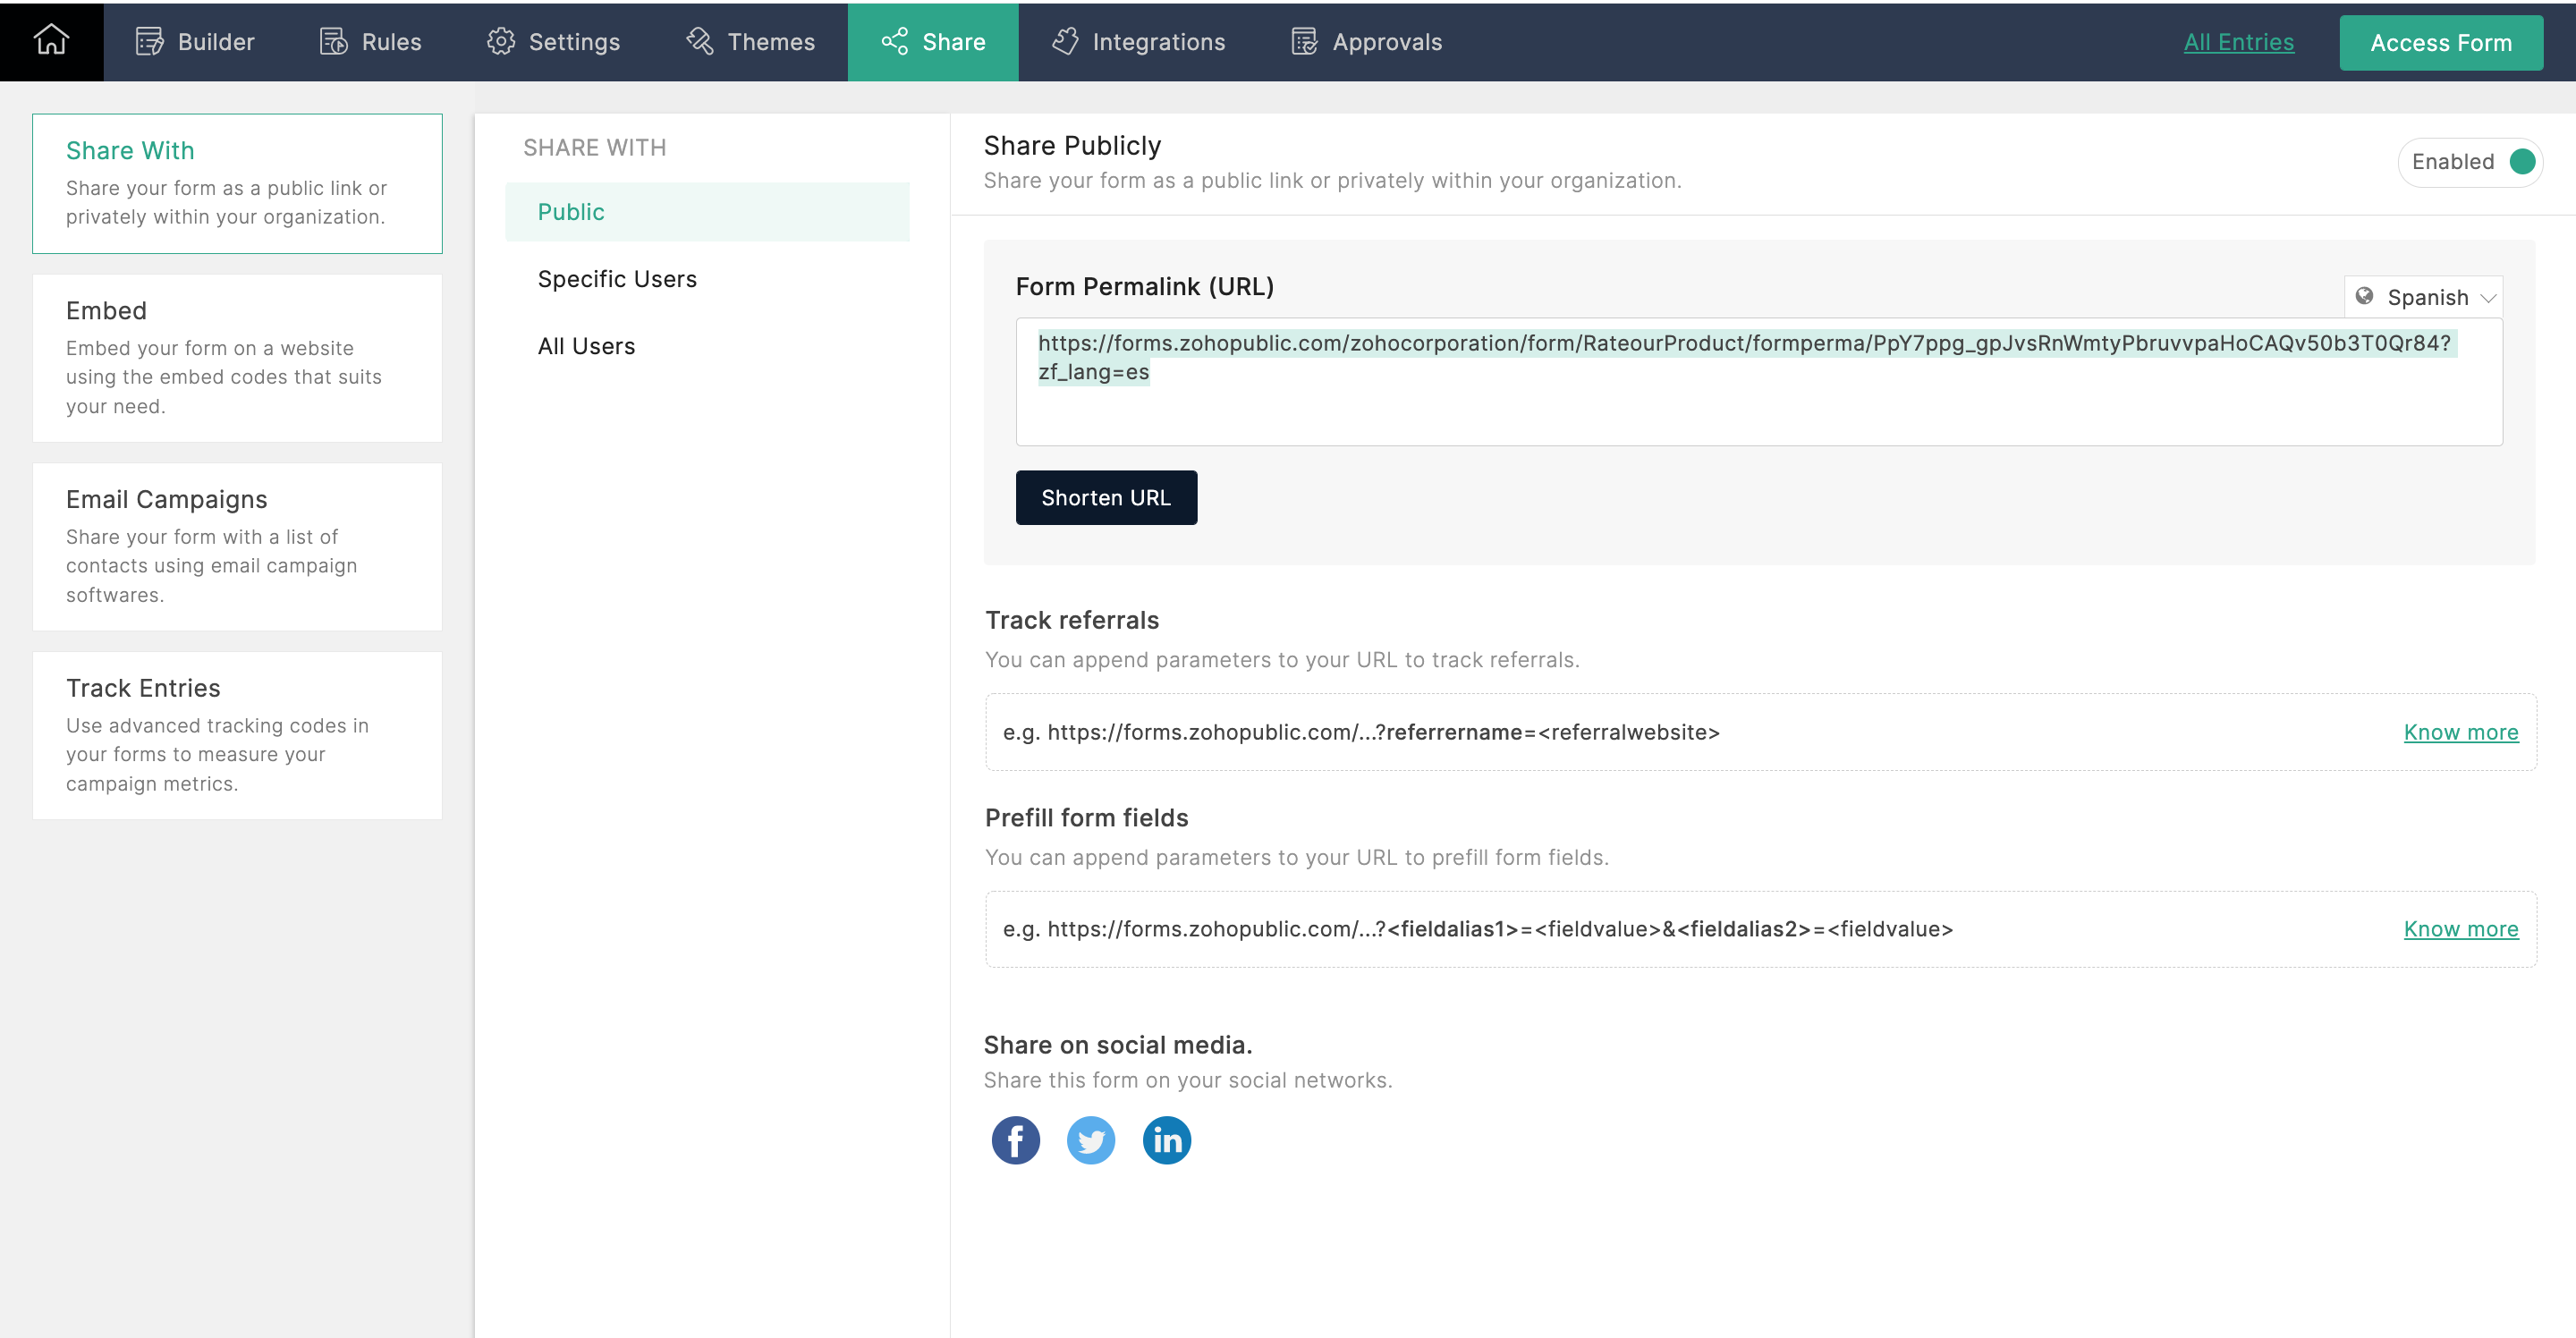The height and width of the screenshot is (1338, 2576).
Task: Switch to the Approvals tab
Action: point(1366,42)
